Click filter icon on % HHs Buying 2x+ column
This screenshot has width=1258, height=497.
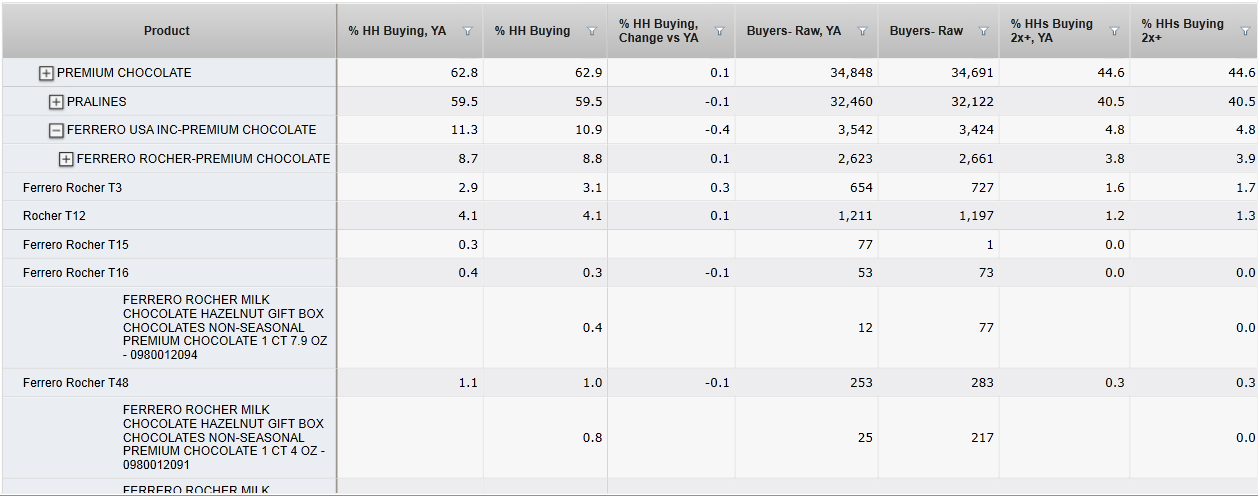pos(1244,32)
